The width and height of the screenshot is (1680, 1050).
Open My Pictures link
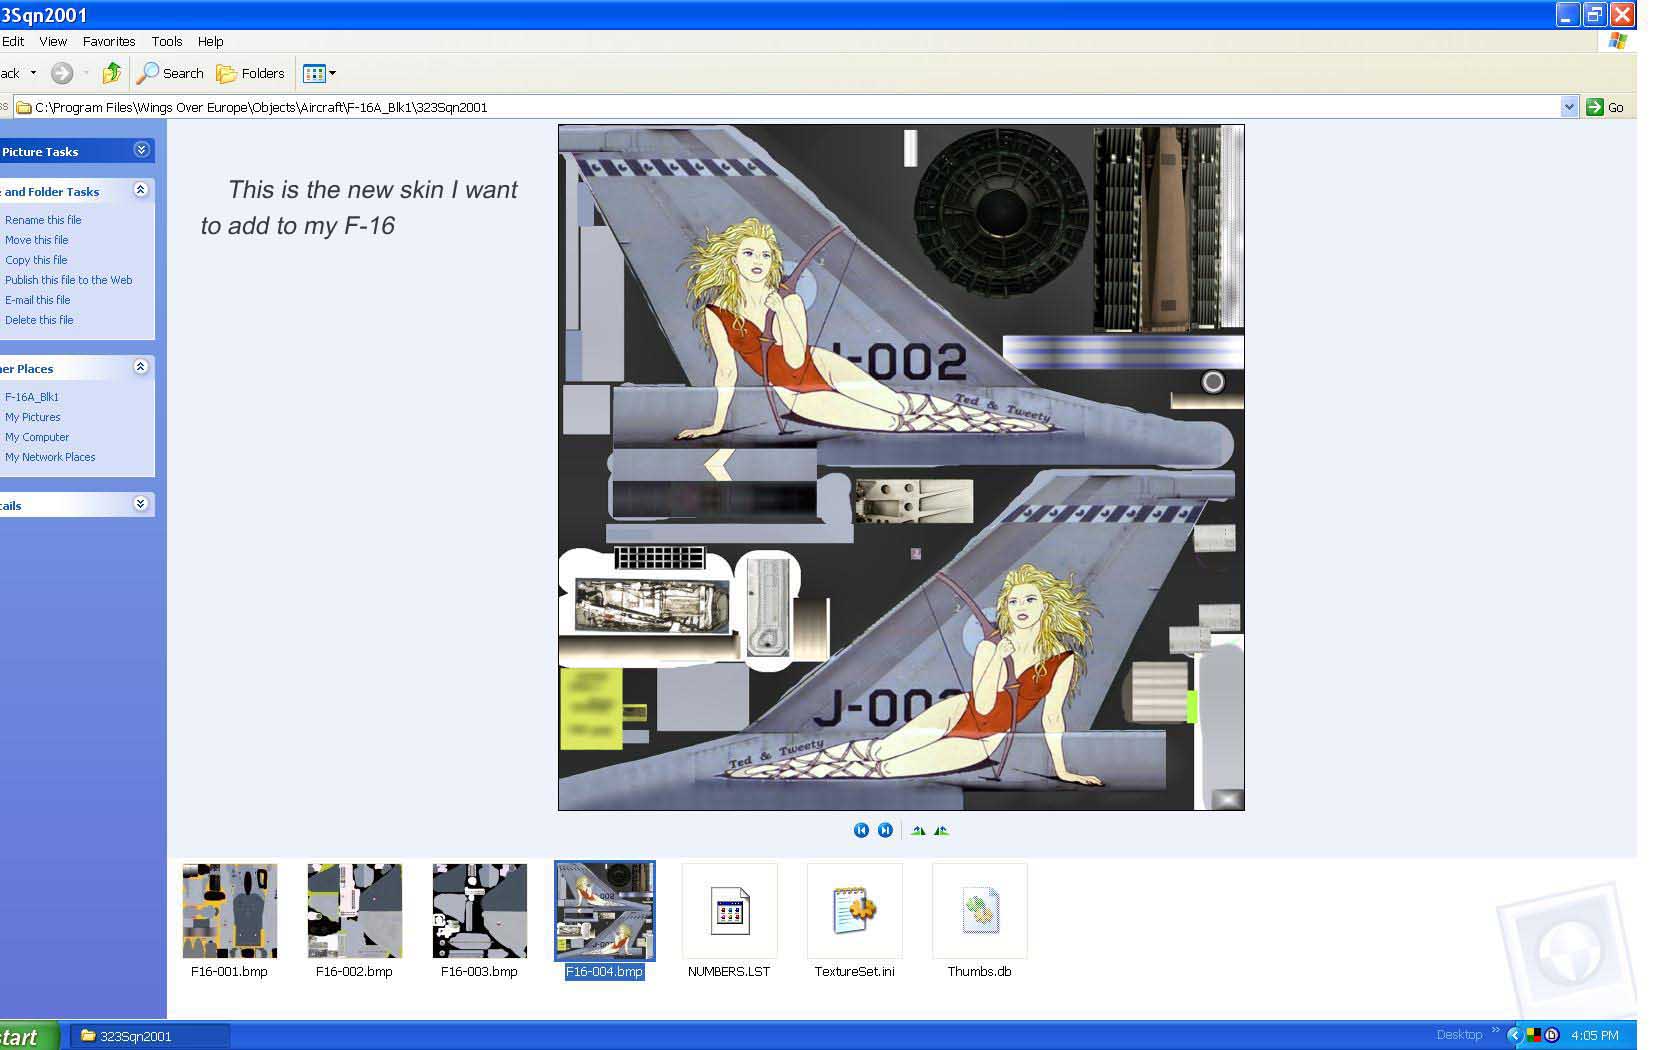33,417
